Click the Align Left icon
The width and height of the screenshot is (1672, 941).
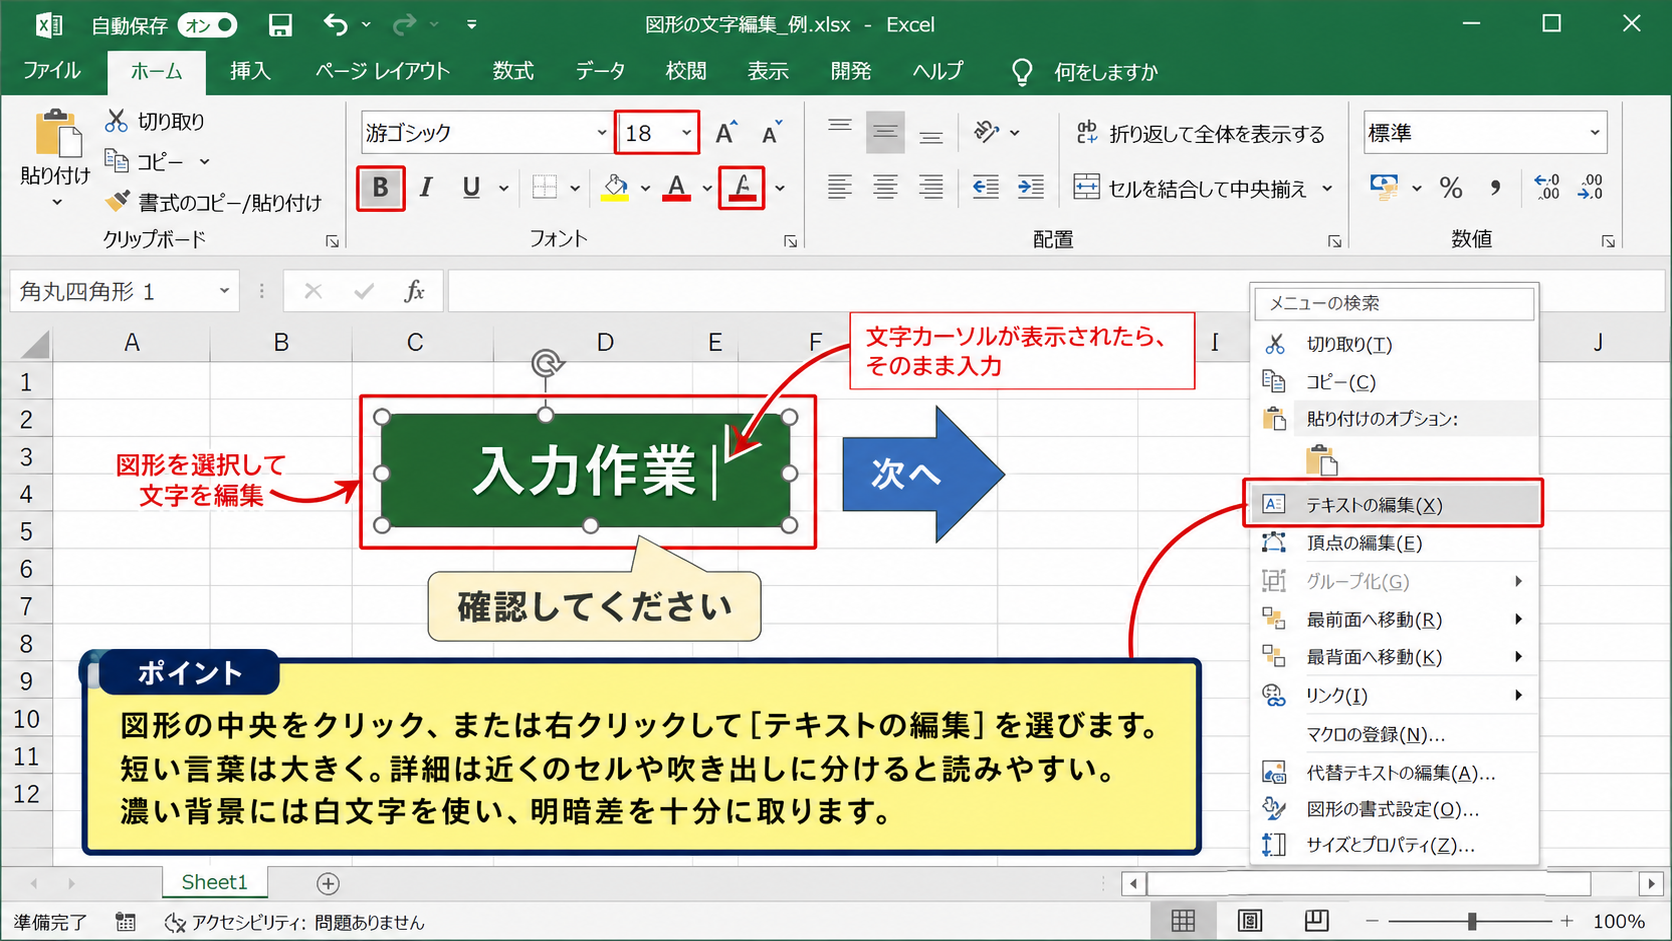pos(840,187)
